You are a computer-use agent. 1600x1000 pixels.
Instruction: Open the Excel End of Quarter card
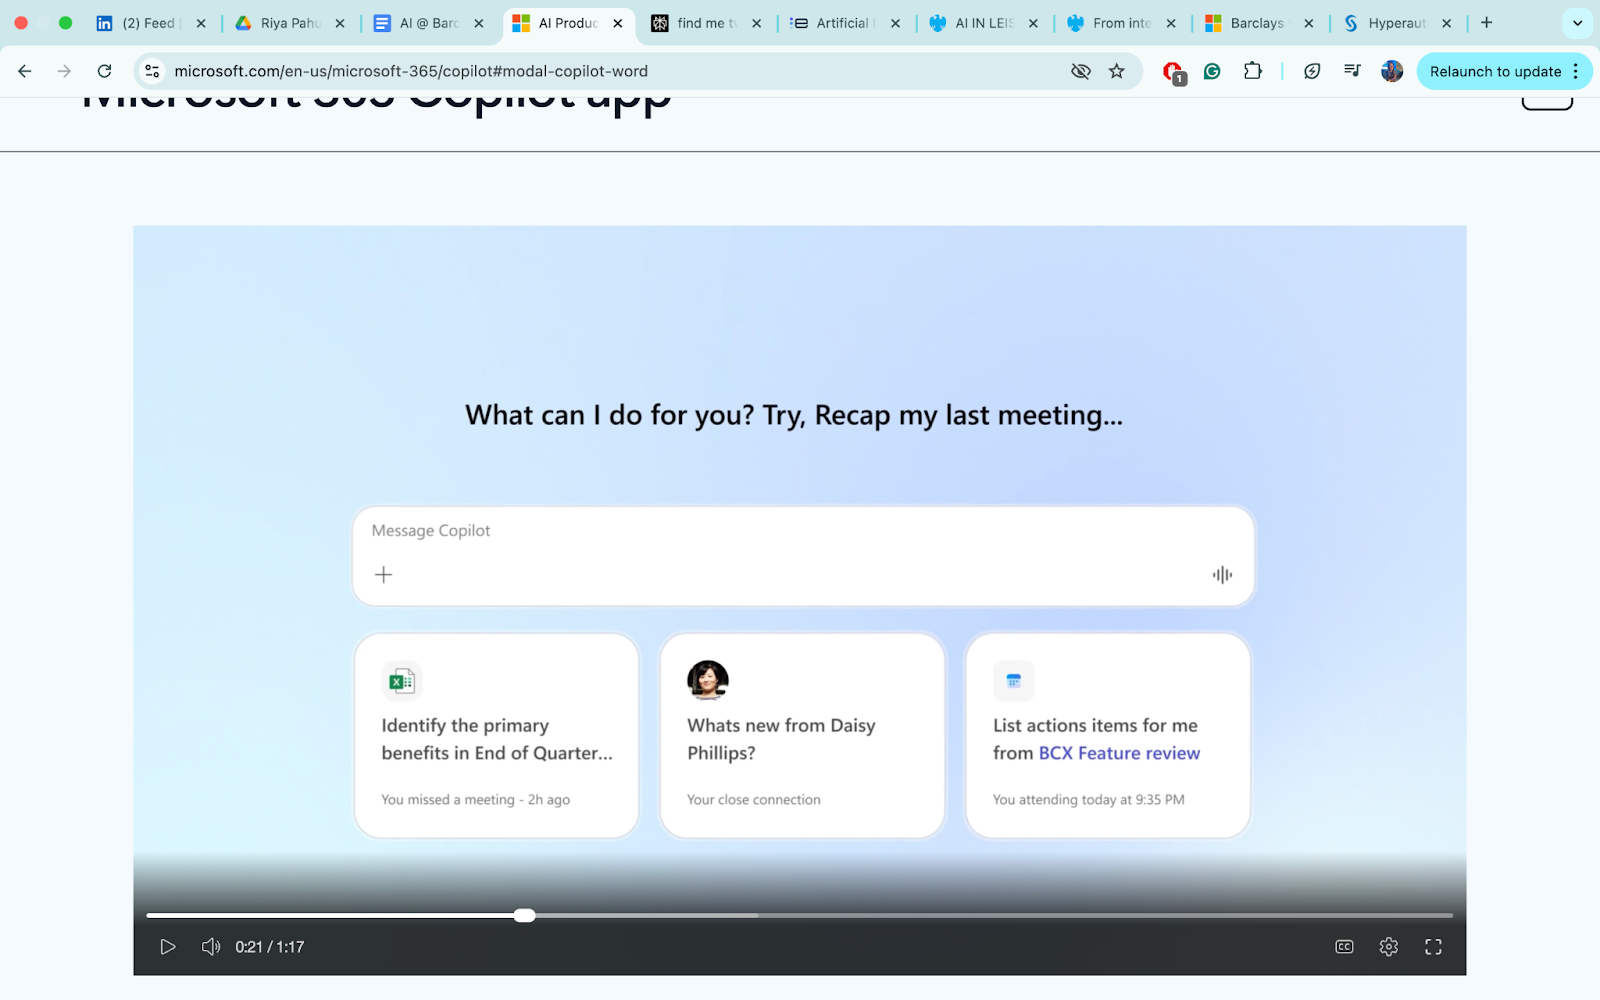pos(497,735)
